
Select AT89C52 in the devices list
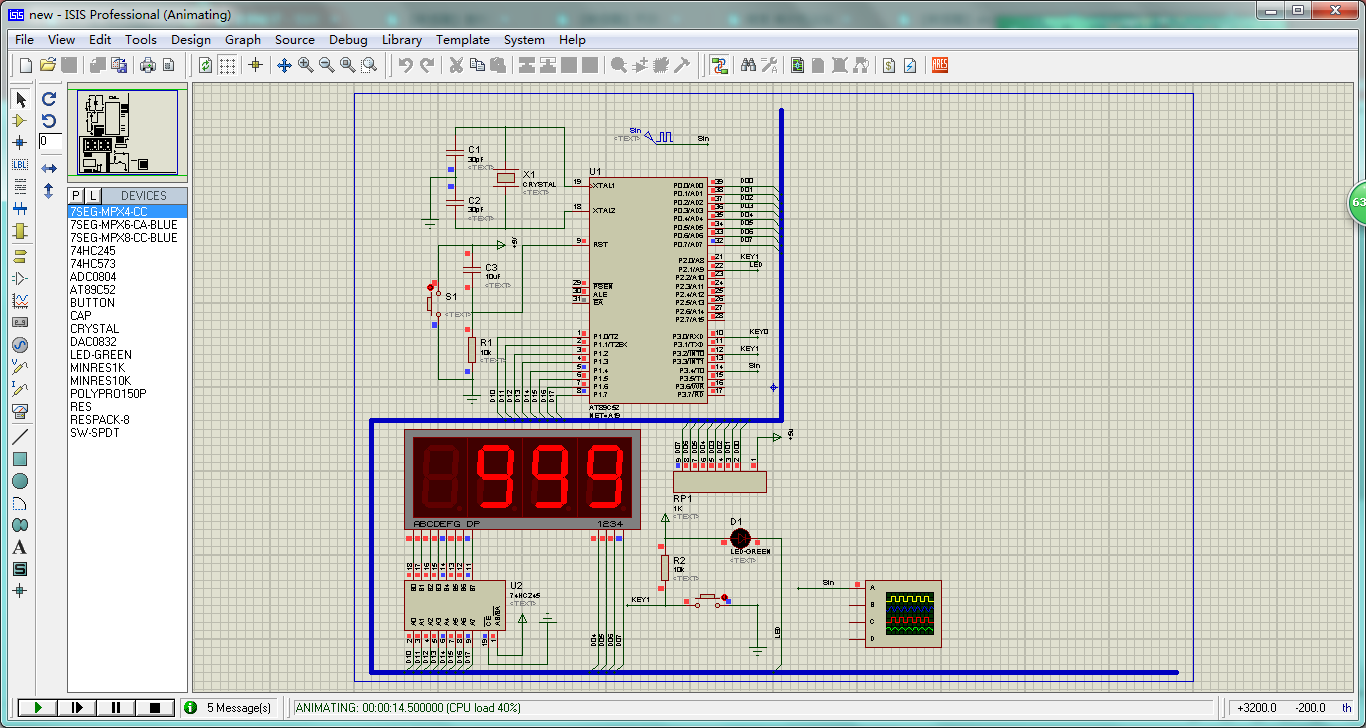click(x=92, y=290)
